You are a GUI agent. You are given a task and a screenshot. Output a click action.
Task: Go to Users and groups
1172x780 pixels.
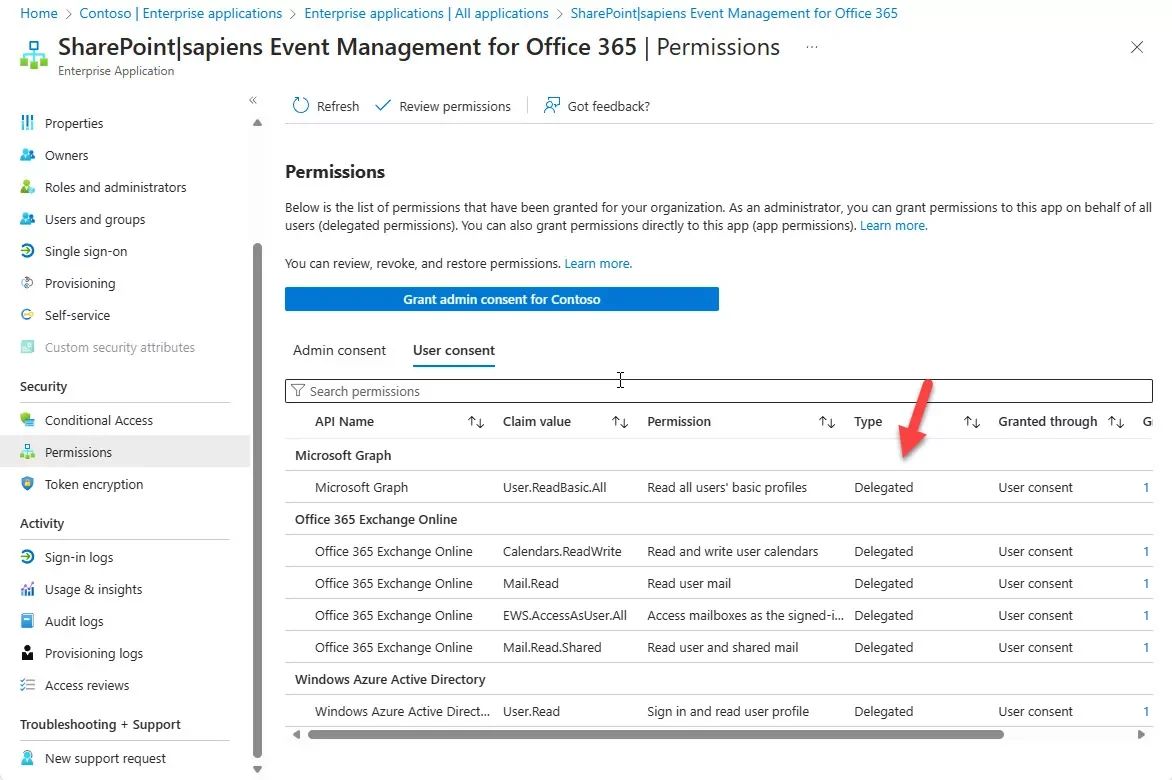click(x=95, y=220)
